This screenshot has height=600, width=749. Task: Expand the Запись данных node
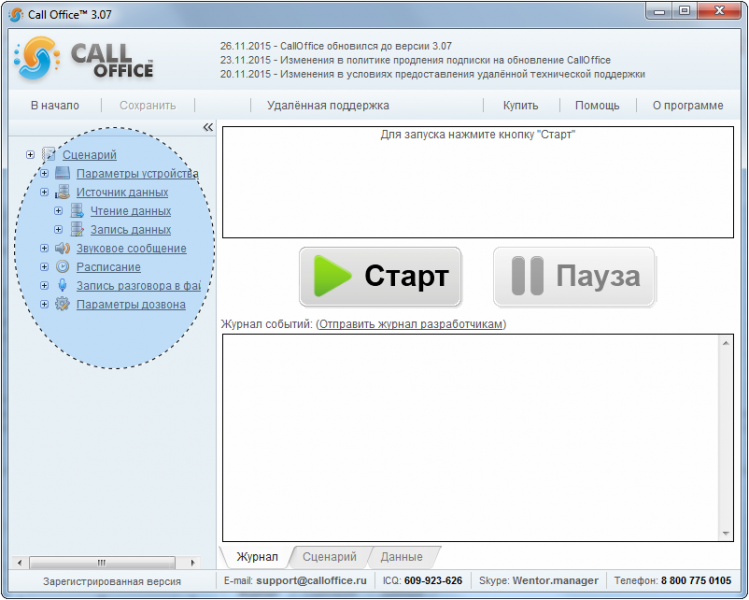pos(58,229)
